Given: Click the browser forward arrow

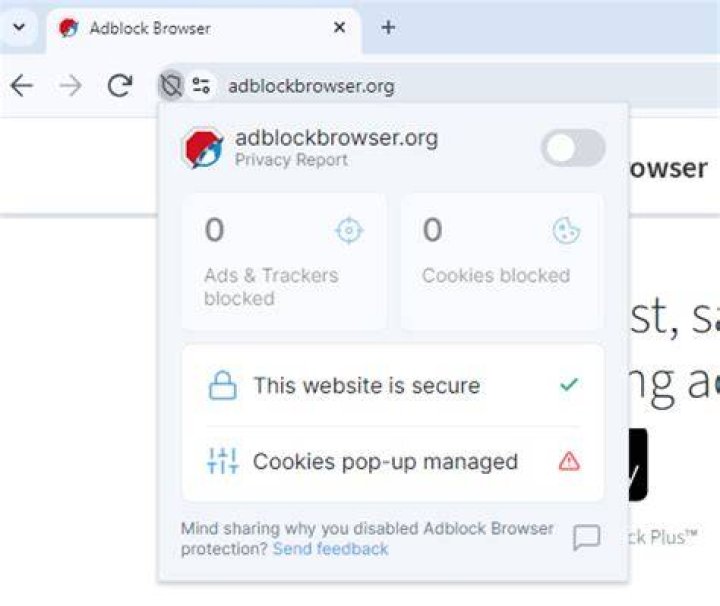Looking at the screenshot, I should [x=71, y=86].
